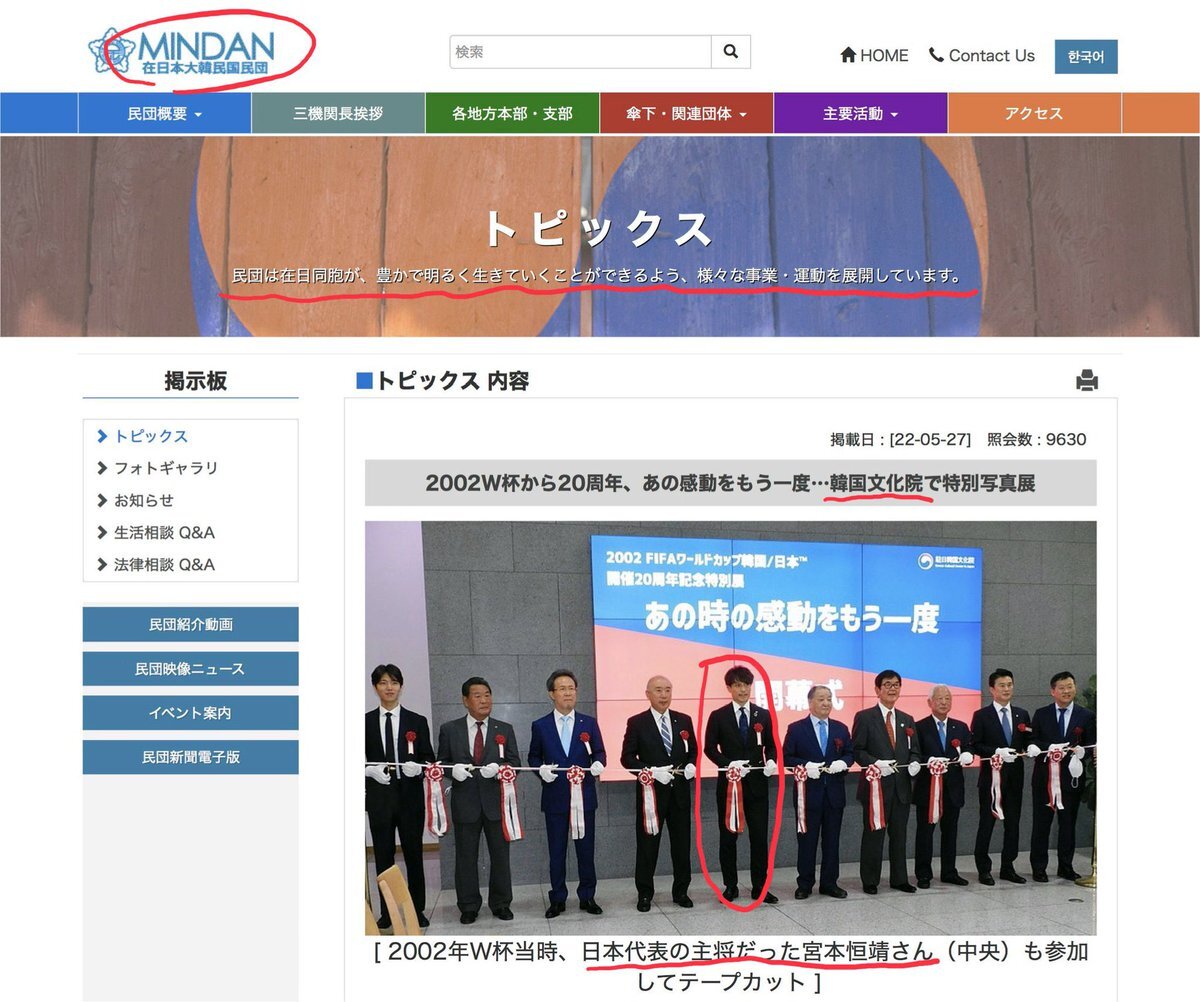The width and height of the screenshot is (1200, 1002).
Task: Select トピックス in sidebar list
Action: click(x=151, y=436)
